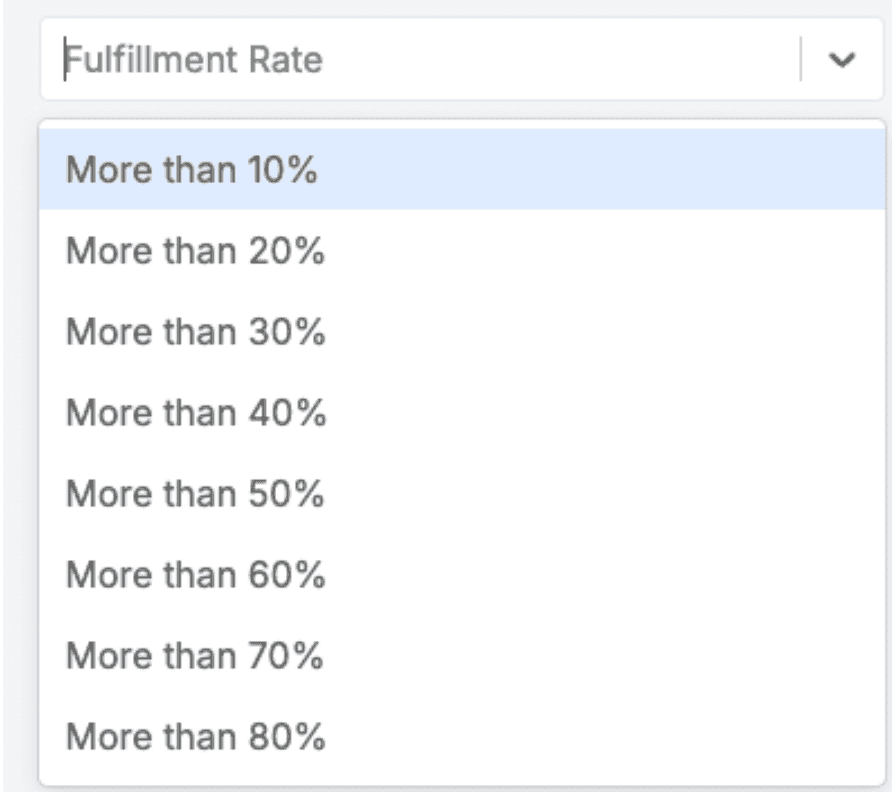Choose "More than 30%" from the list
The width and height of the screenshot is (892, 792).
[195, 332]
